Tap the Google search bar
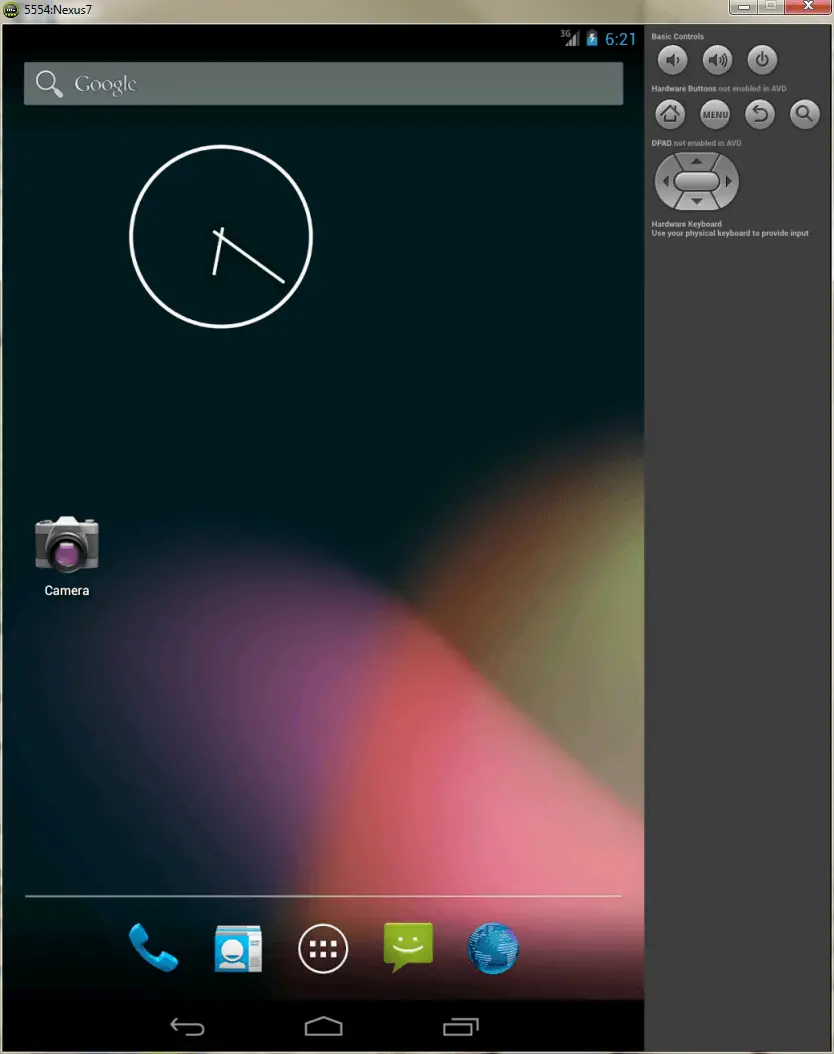Image resolution: width=834 pixels, height=1054 pixels. point(323,84)
